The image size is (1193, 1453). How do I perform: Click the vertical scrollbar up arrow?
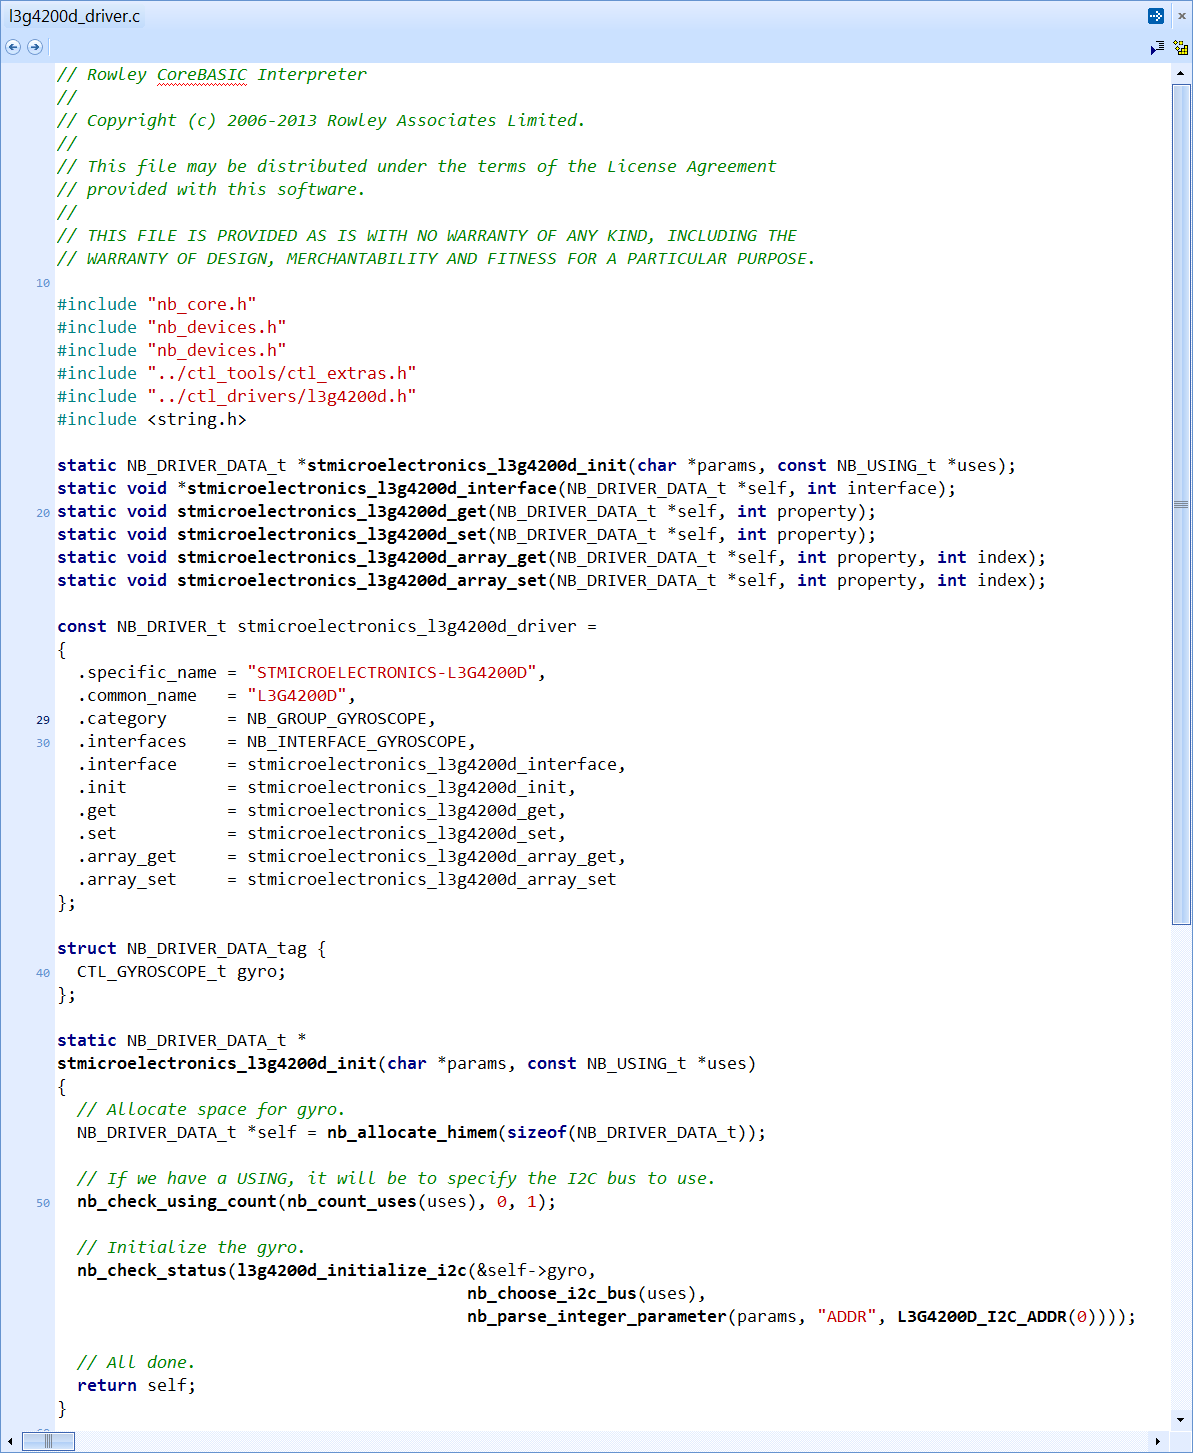(1181, 73)
